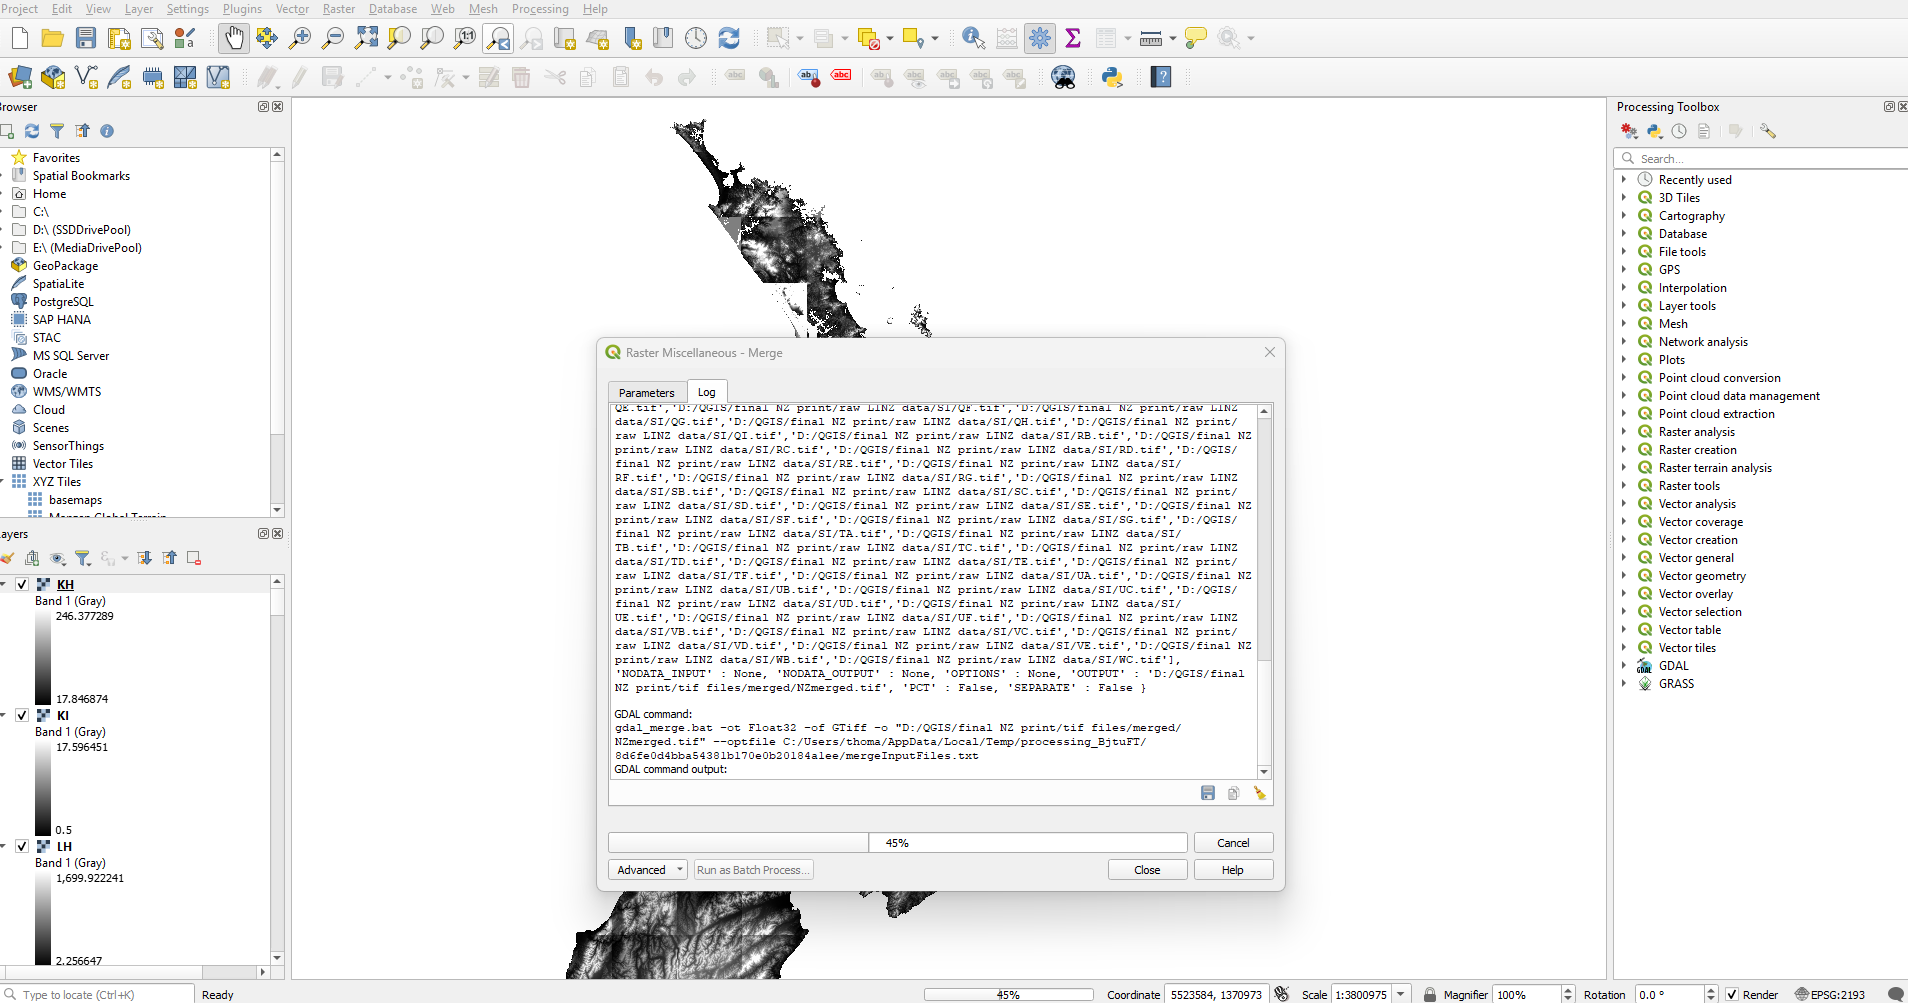1908x1003 pixels.
Task: Clear the Merge dialog log with broom
Action: 1260,793
